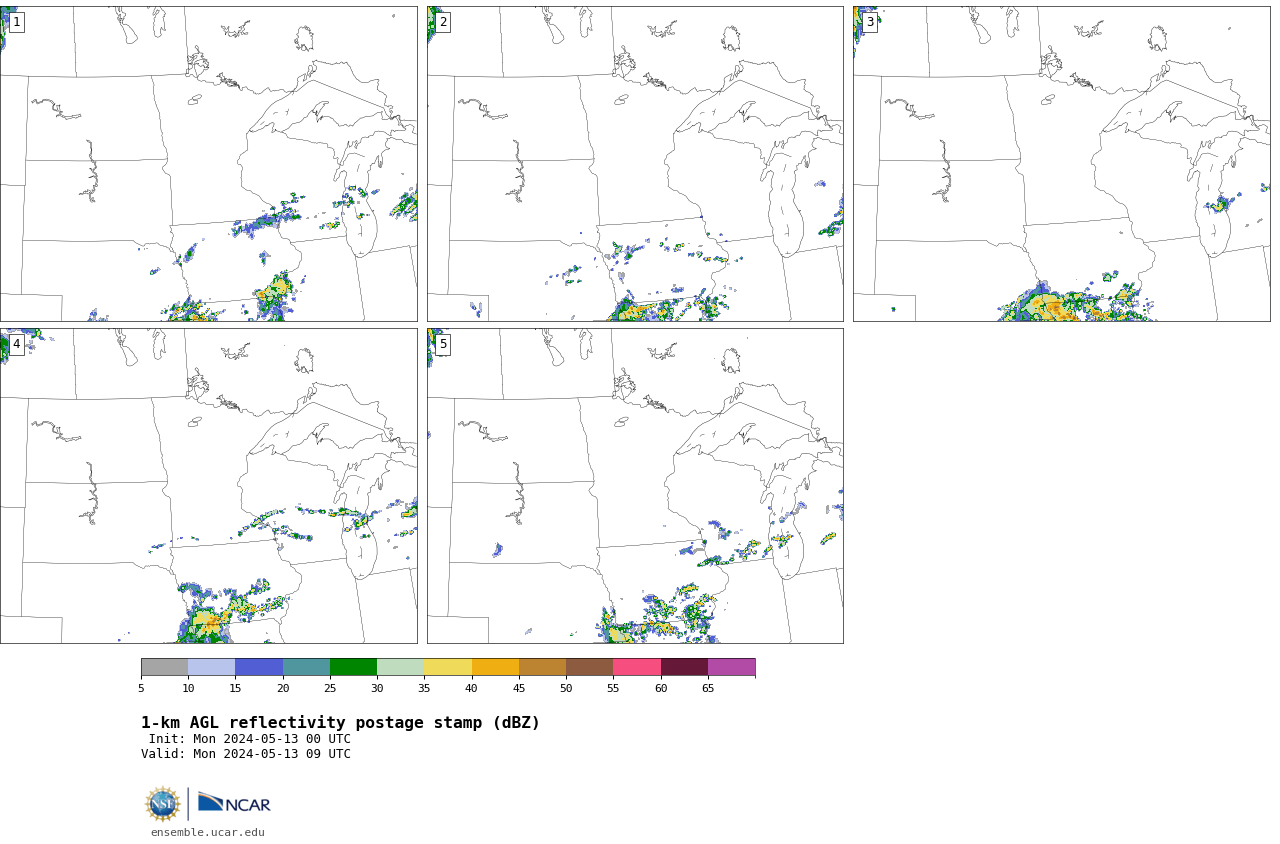Open ensemble member 3 reflectivity map

[x=1061, y=164]
